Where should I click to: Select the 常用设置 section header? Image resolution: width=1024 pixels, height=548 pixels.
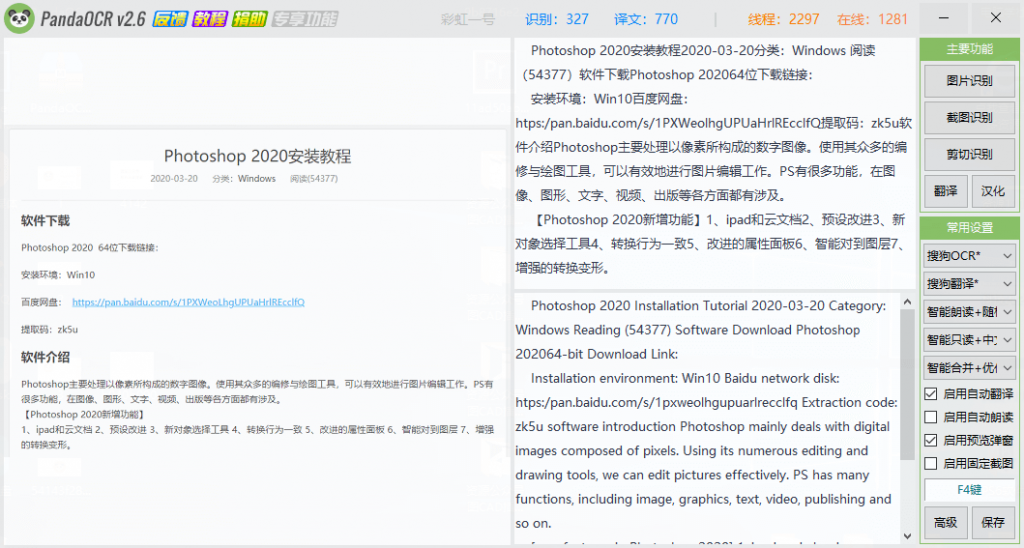point(969,228)
